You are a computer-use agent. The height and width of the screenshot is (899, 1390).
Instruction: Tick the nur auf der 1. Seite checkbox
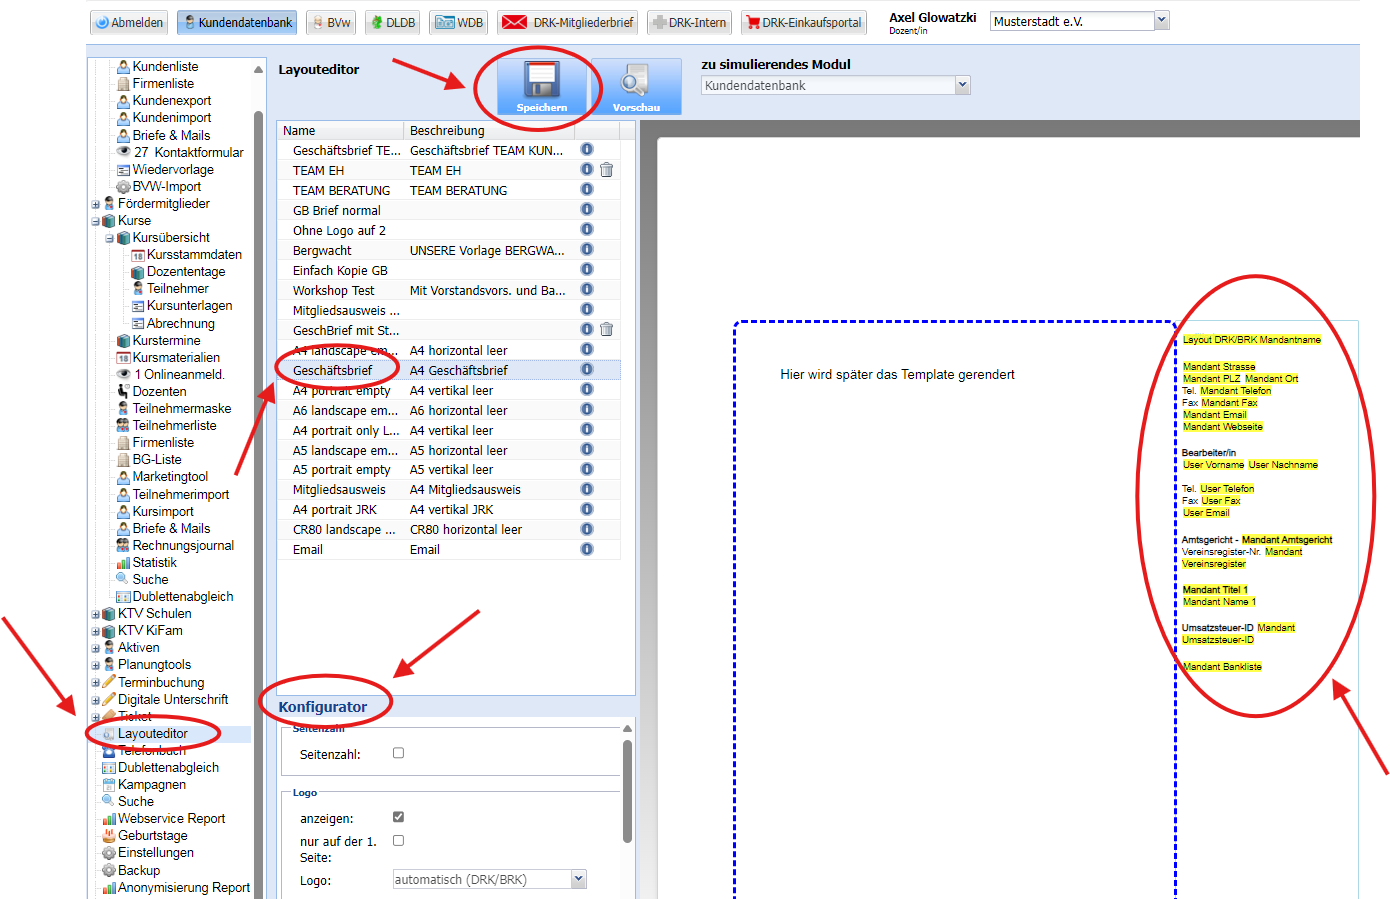(x=398, y=841)
